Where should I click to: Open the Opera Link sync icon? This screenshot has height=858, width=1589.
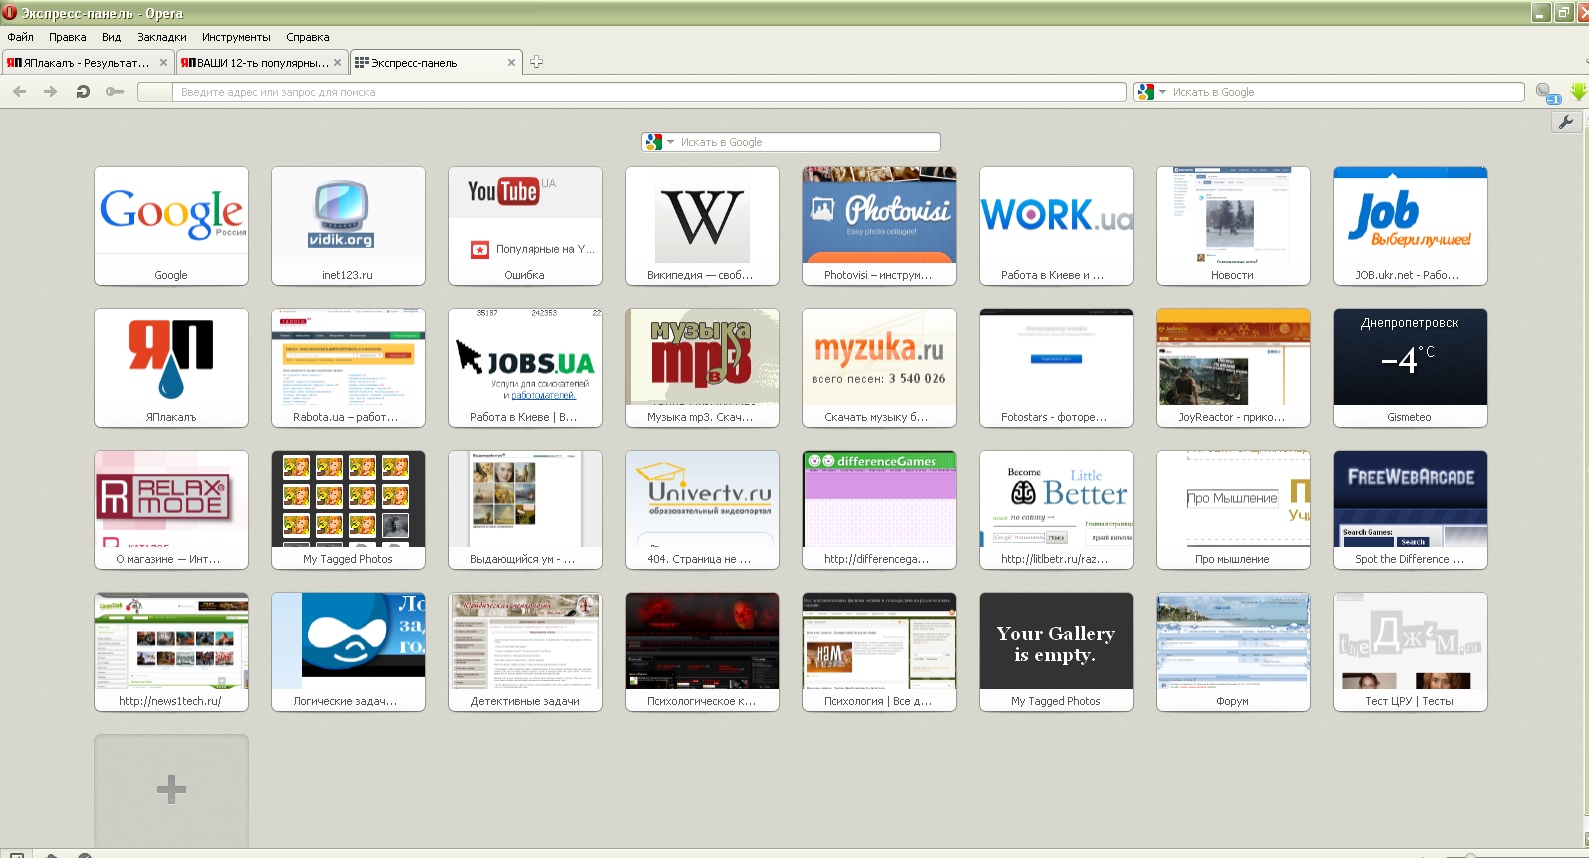pos(1548,93)
